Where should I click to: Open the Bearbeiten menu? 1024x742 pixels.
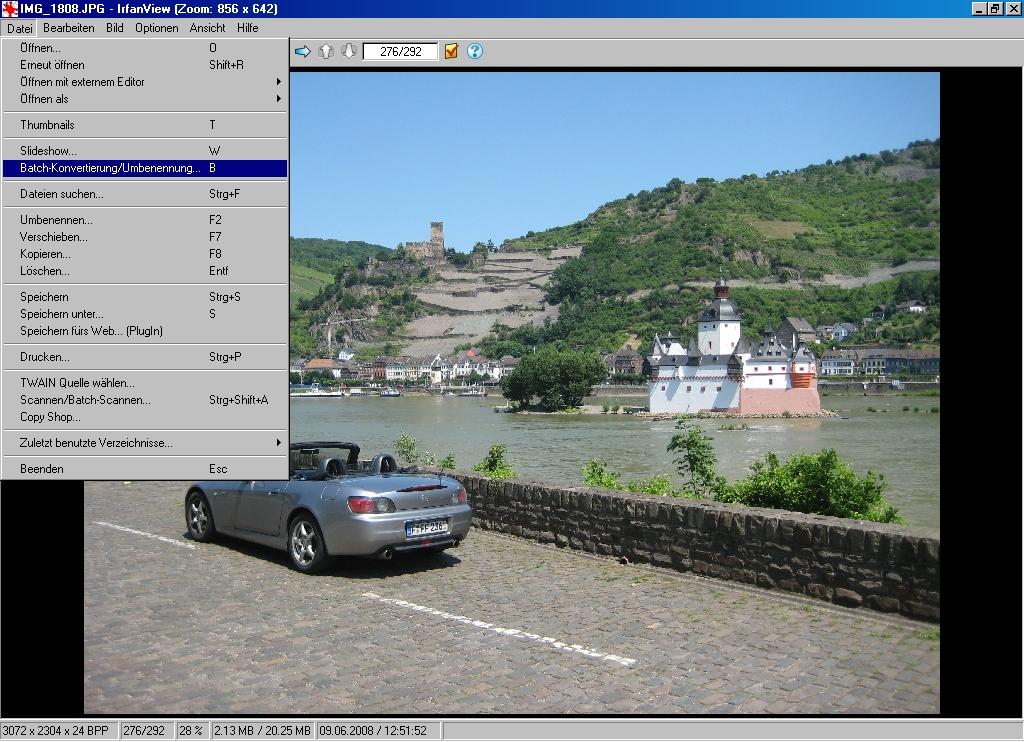pyautogui.click(x=69, y=28)
